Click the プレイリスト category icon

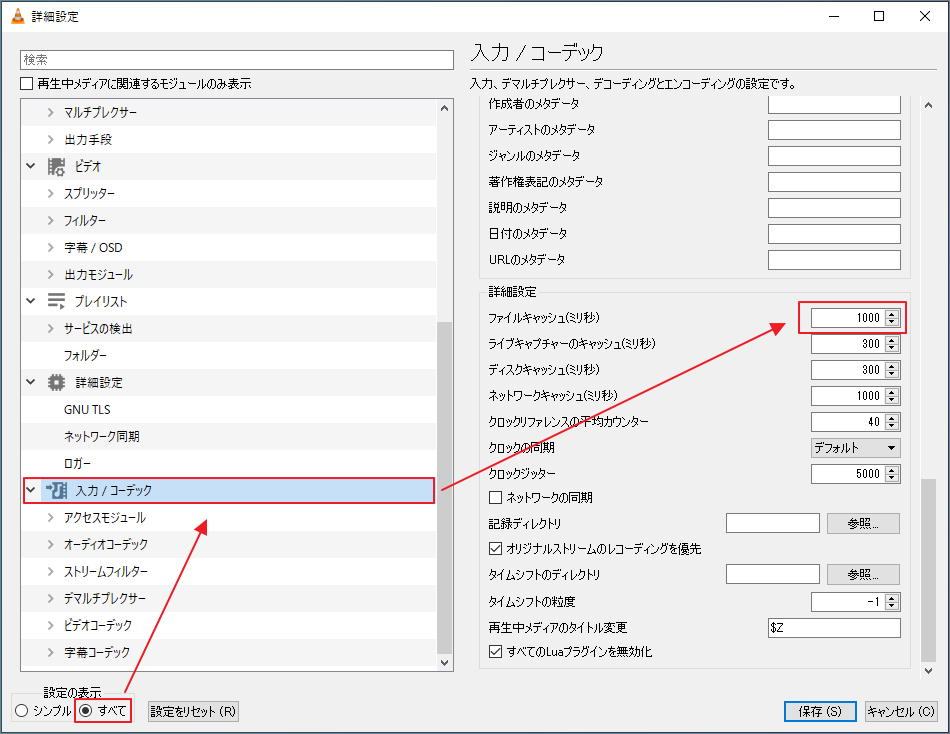click(x=55, y=300)
